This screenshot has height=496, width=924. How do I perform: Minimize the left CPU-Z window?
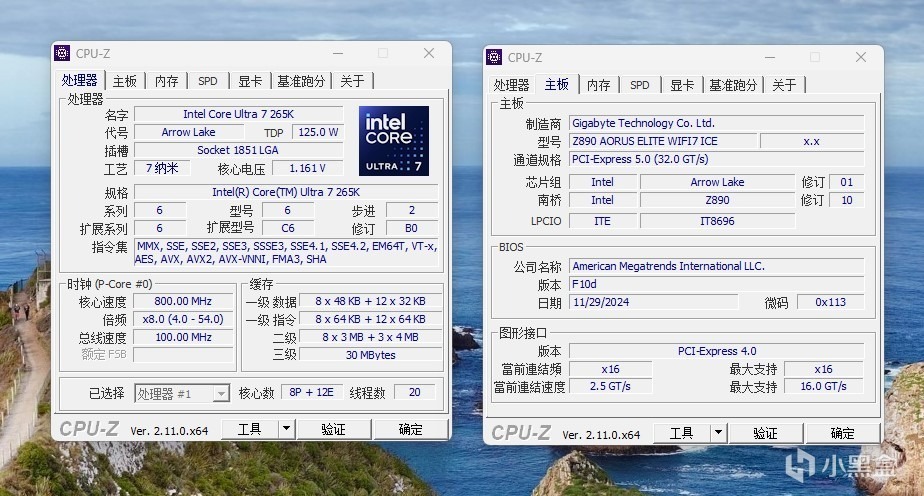pyautogui.click(x=338, y=53)
